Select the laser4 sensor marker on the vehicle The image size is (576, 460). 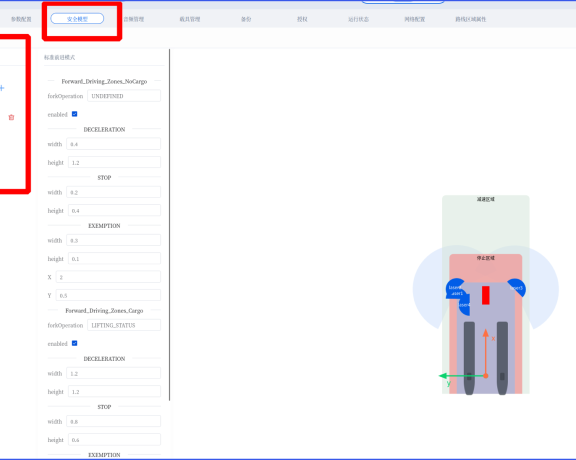(464, 305)
